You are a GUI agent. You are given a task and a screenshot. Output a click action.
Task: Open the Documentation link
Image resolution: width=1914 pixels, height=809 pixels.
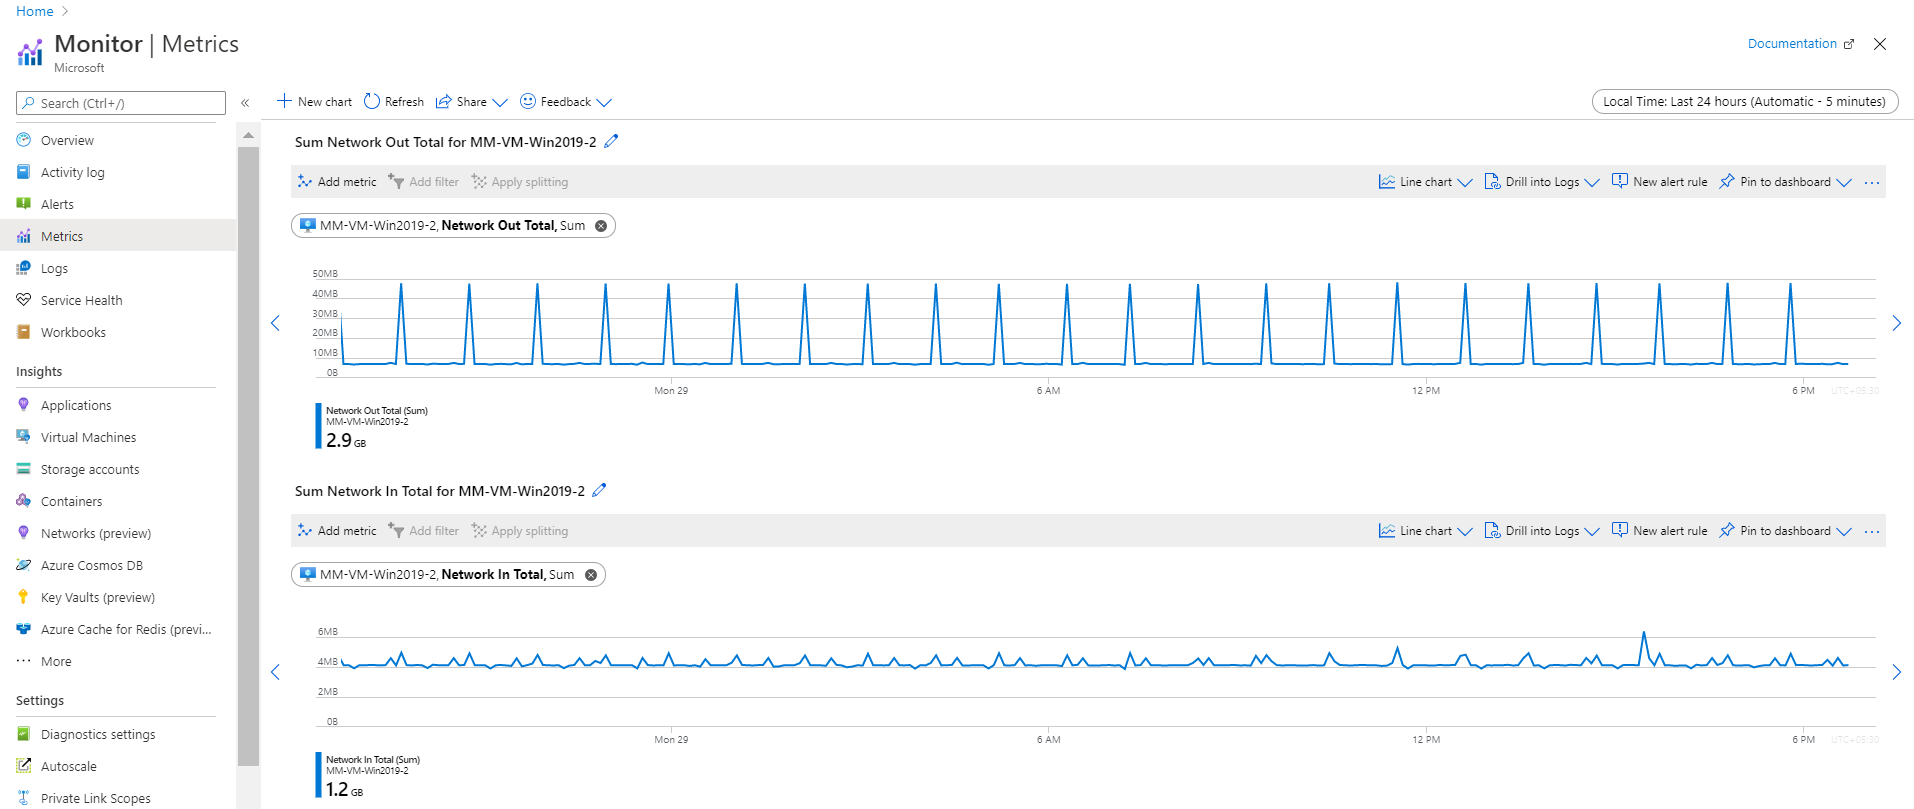coord(1800,44)
